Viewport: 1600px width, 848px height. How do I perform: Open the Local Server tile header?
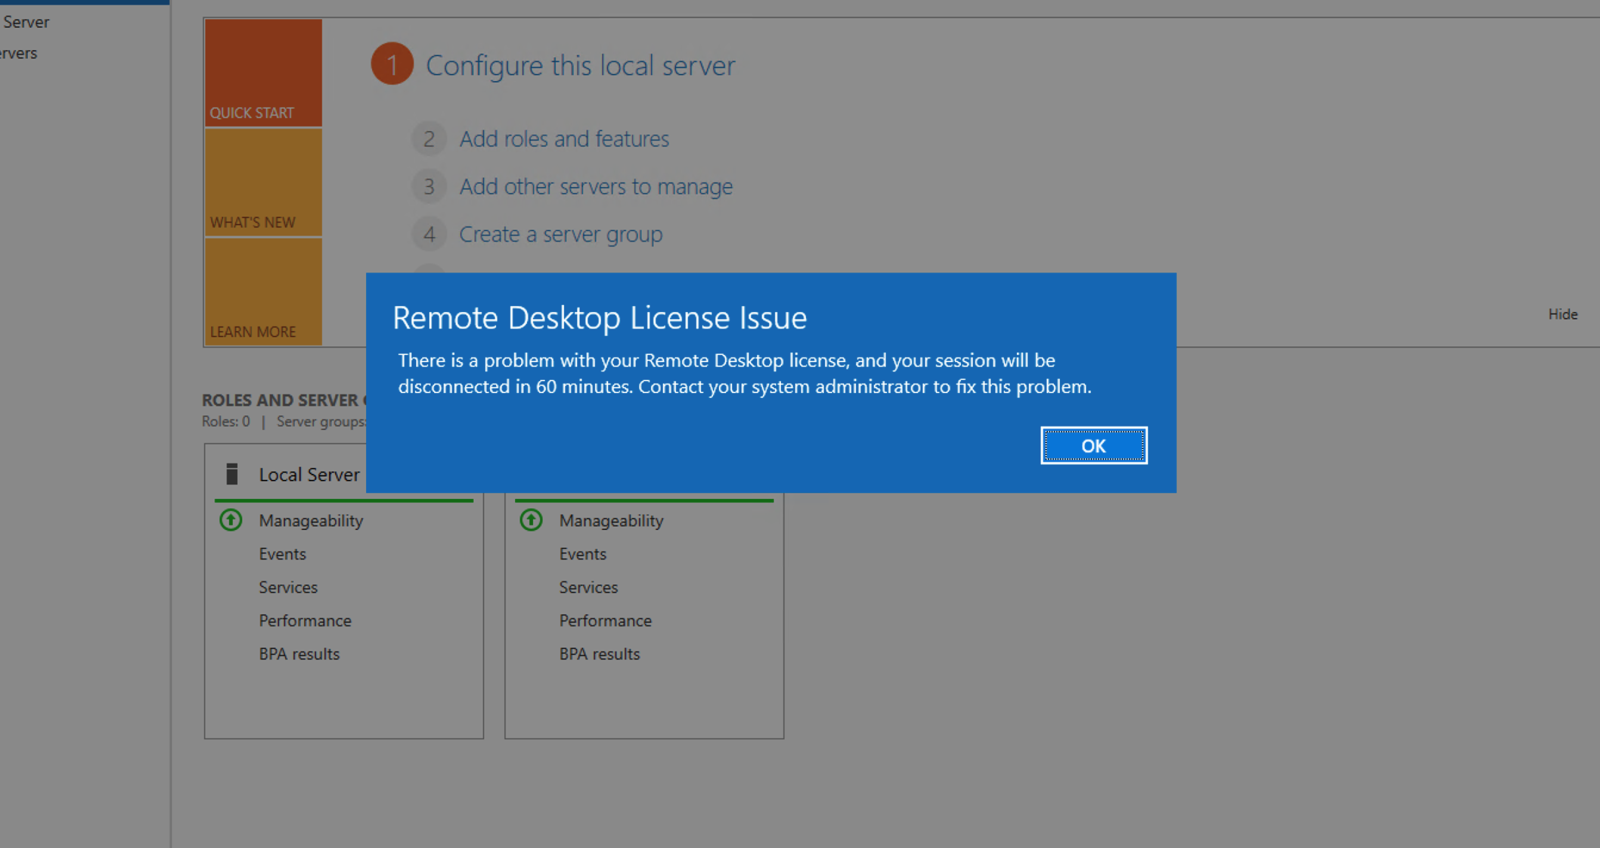coord(309,475)
